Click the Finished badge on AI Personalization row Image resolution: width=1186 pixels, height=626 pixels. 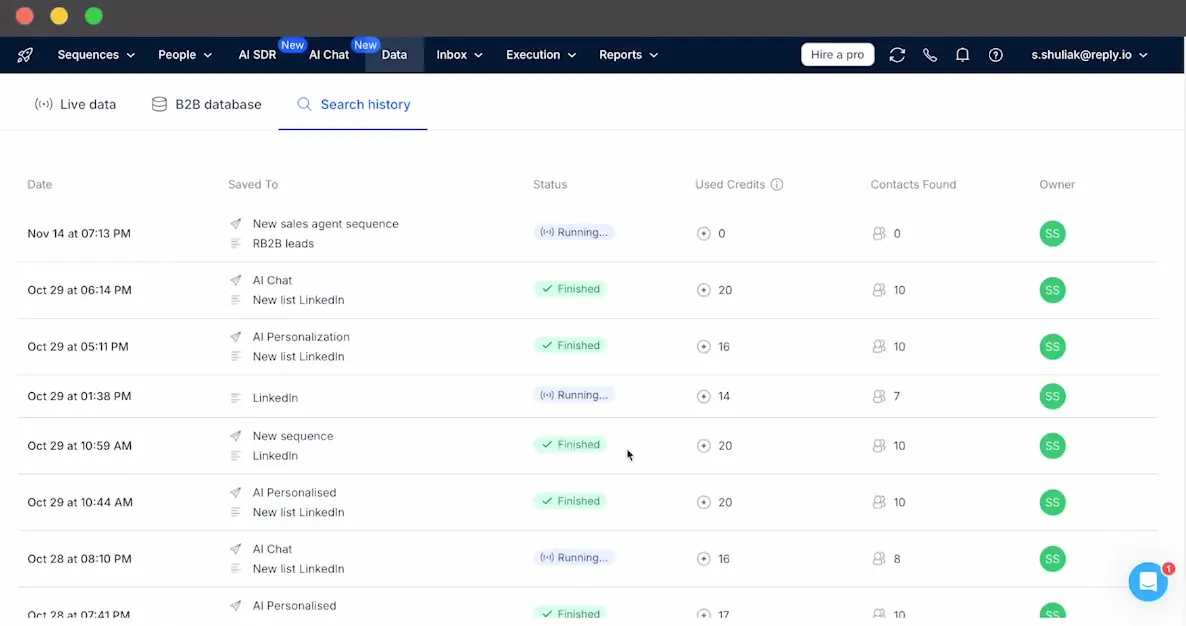click(569, 345)
